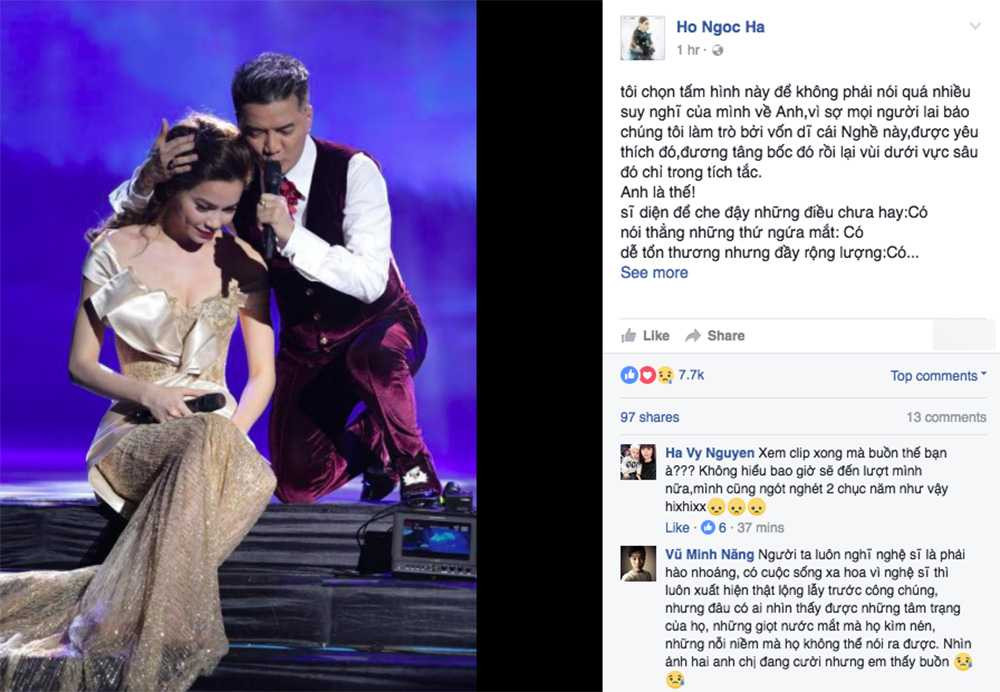Open Ha Vy Nguyen's avatar thumbnail

[x=638, y=462]
